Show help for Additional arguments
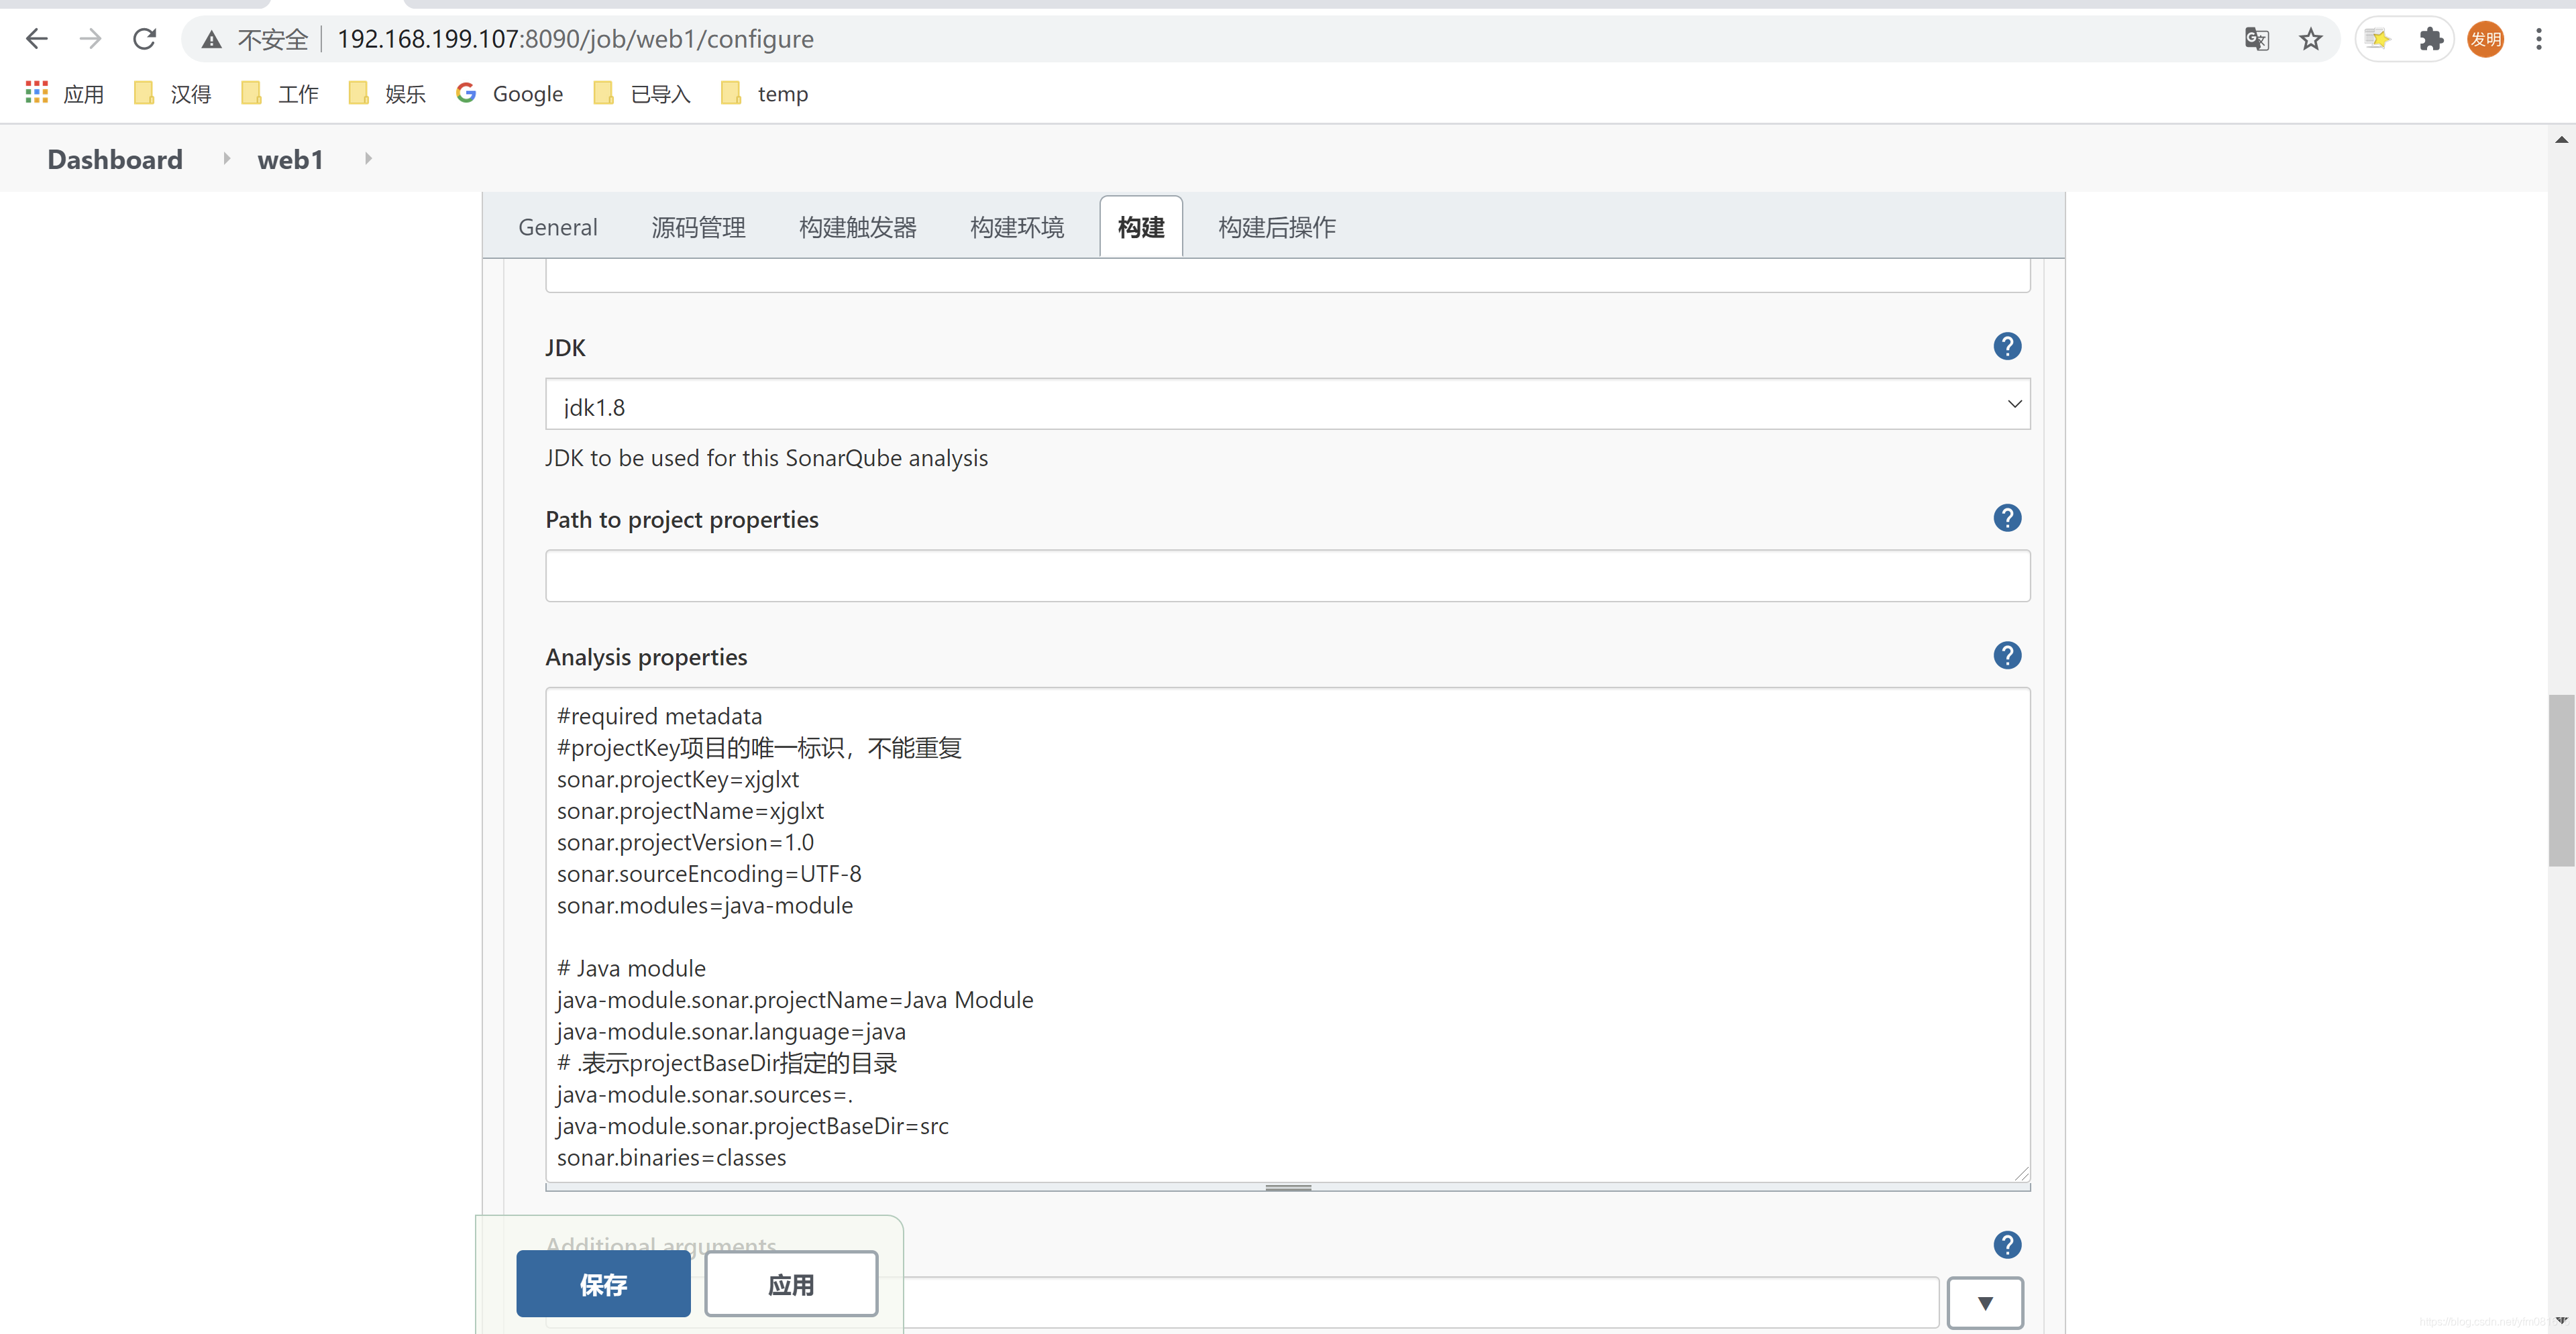This screenshot has height=1334, width=2576. click(x=2006, y=1245)
